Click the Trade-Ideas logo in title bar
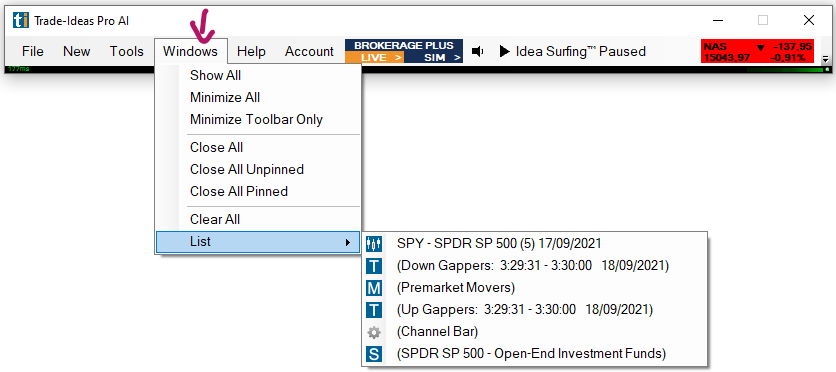836x372 pixels. [x=21, y=21]
